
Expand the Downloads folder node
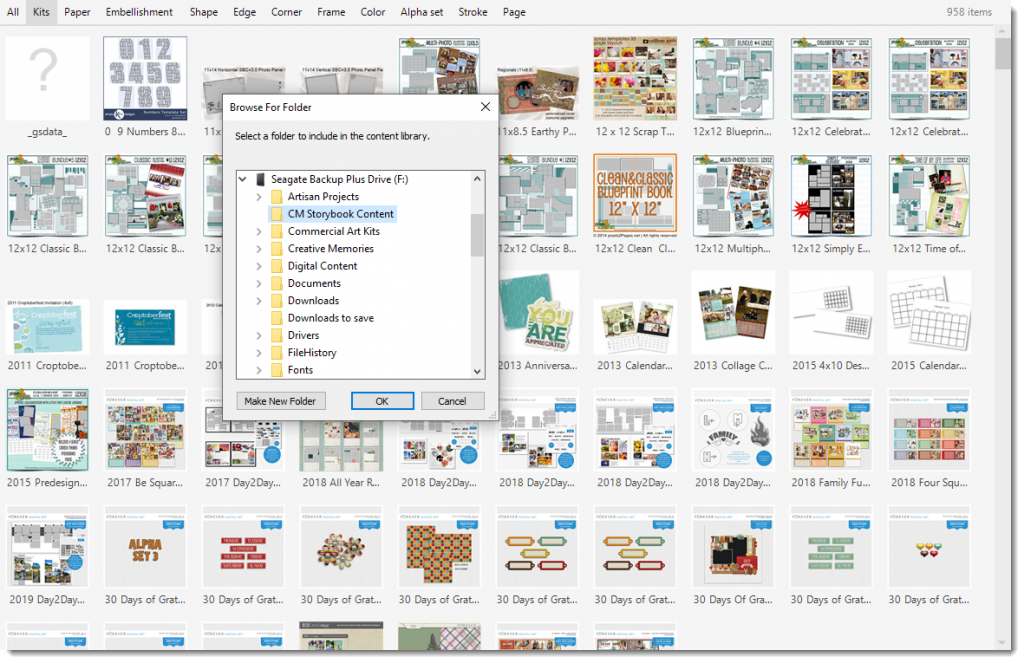(259, 300)
